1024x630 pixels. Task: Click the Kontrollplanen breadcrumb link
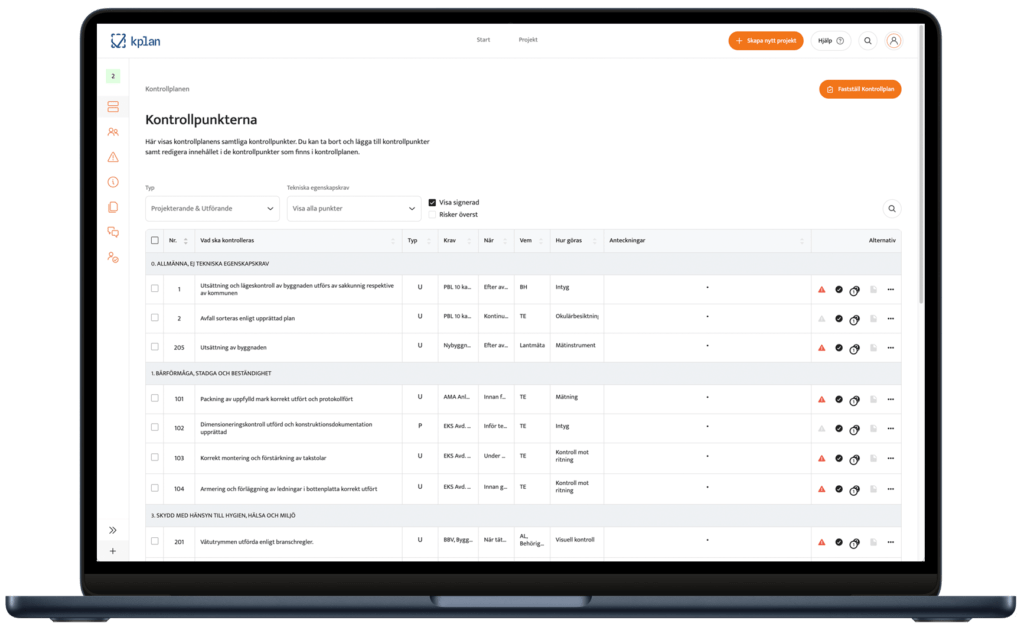[x=167, y=89]
